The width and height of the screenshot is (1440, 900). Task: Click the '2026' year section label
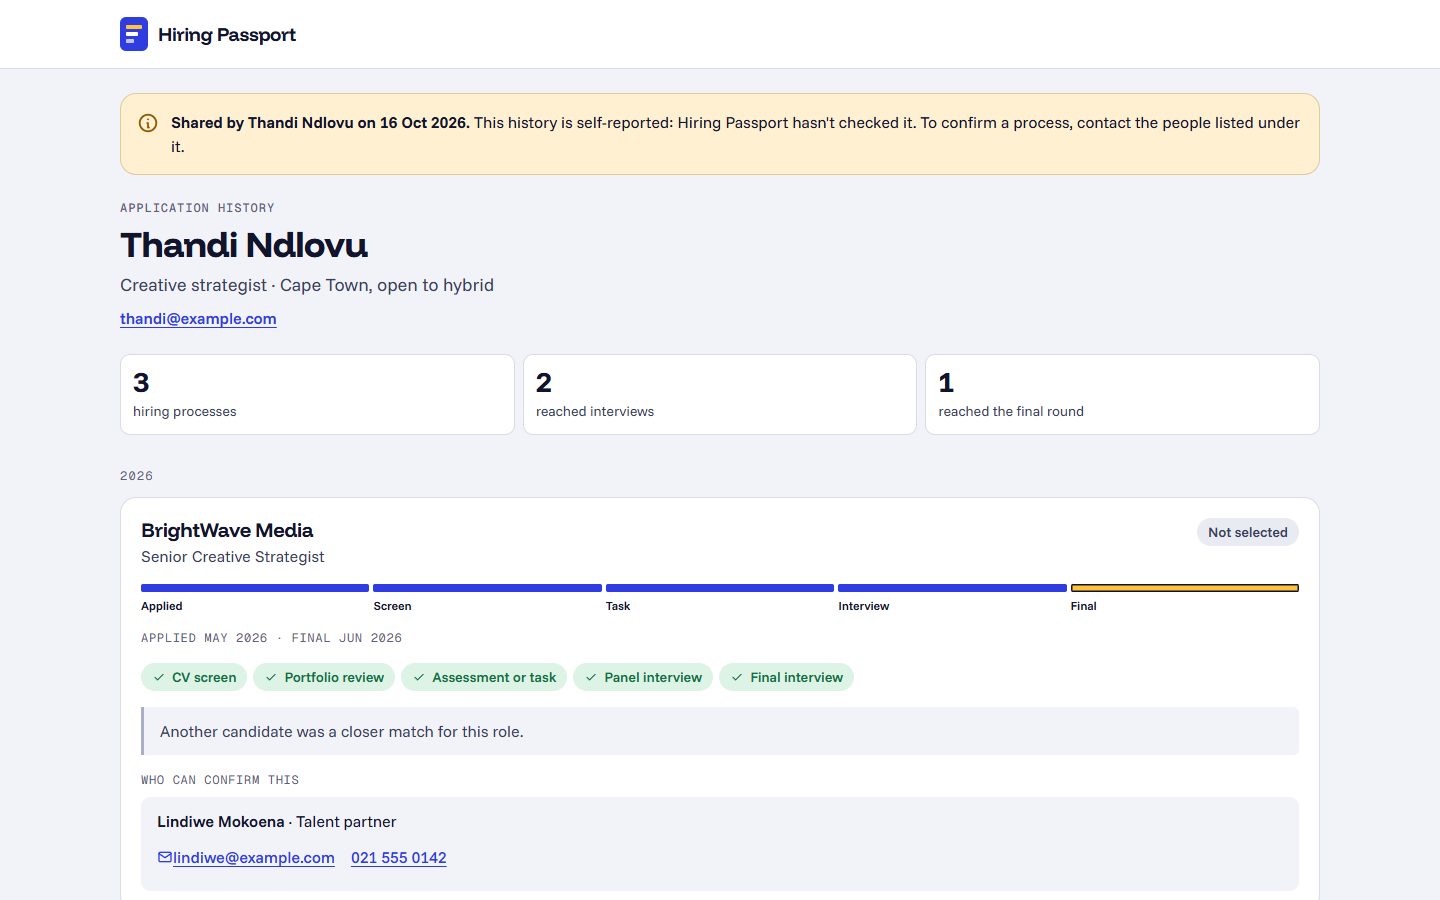(137, 476)
